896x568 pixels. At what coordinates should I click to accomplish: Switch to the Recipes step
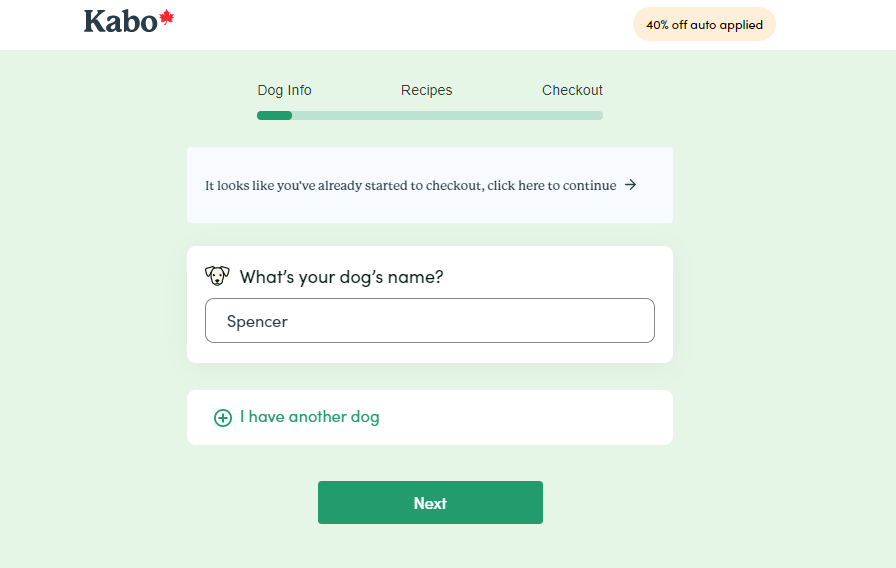click(426, 90)
